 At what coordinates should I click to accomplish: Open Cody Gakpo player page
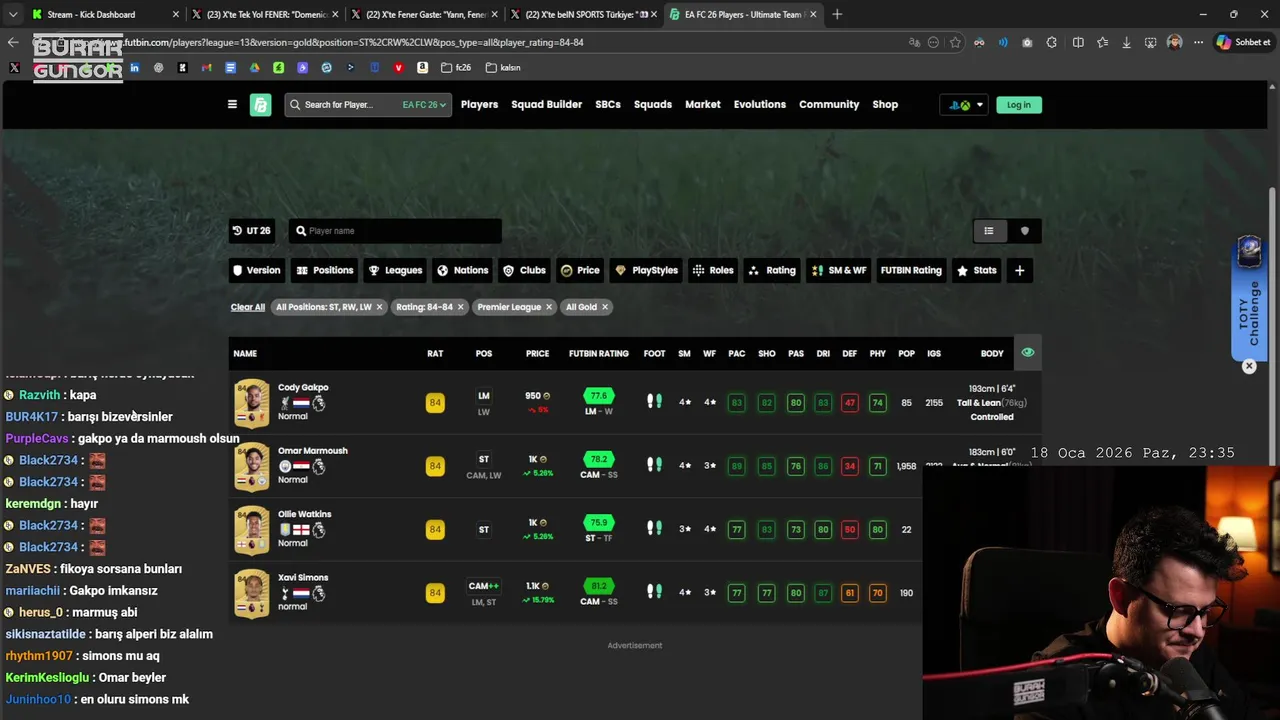pos(303,388)
